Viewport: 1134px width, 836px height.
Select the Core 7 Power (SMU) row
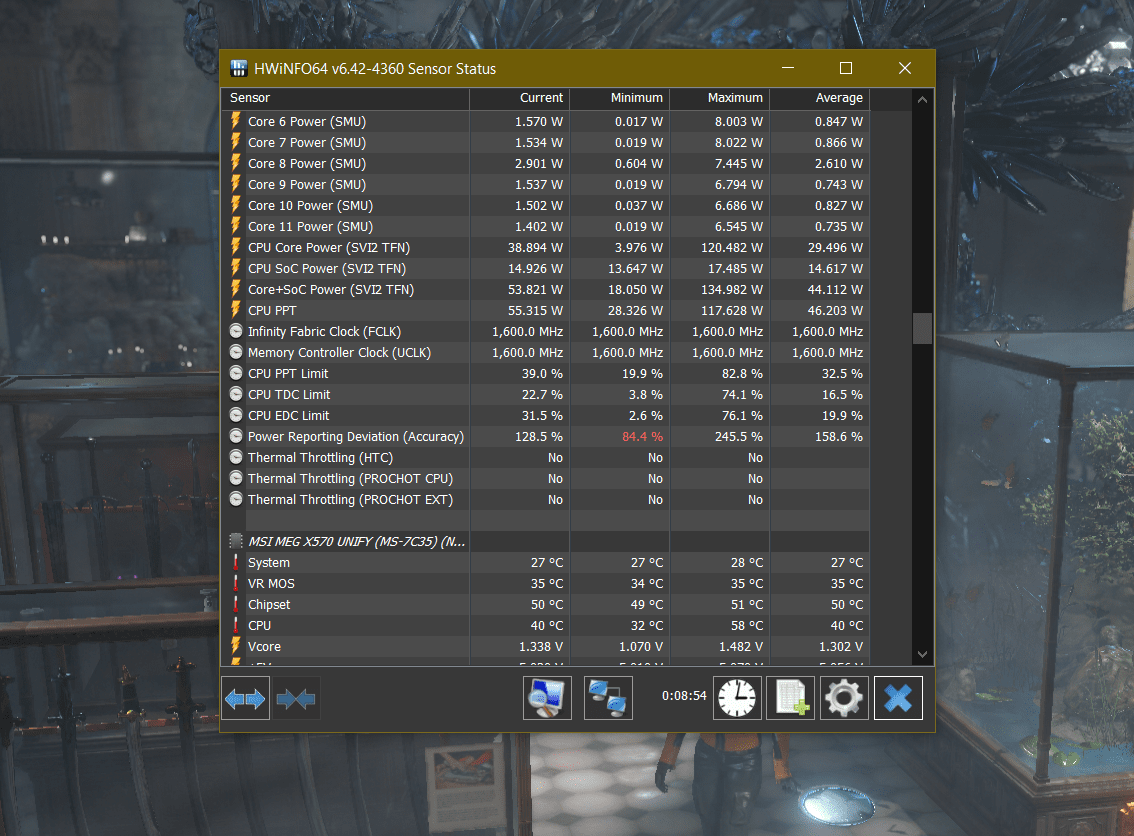(x=545, y=142)
